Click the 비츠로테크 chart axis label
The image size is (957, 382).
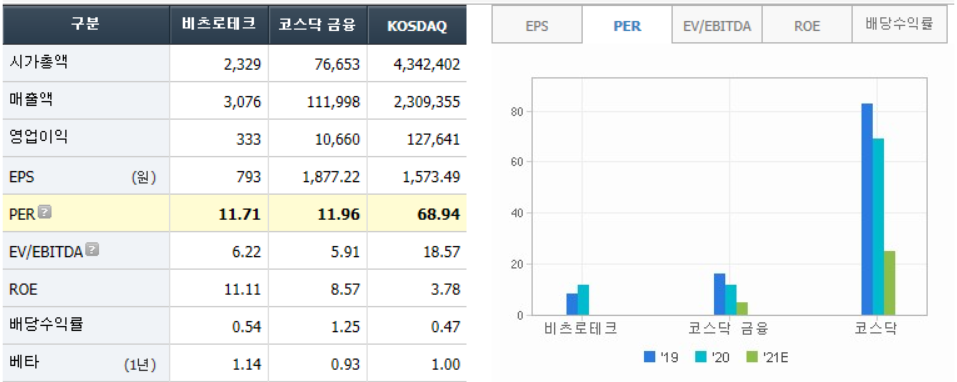[580, 328]
